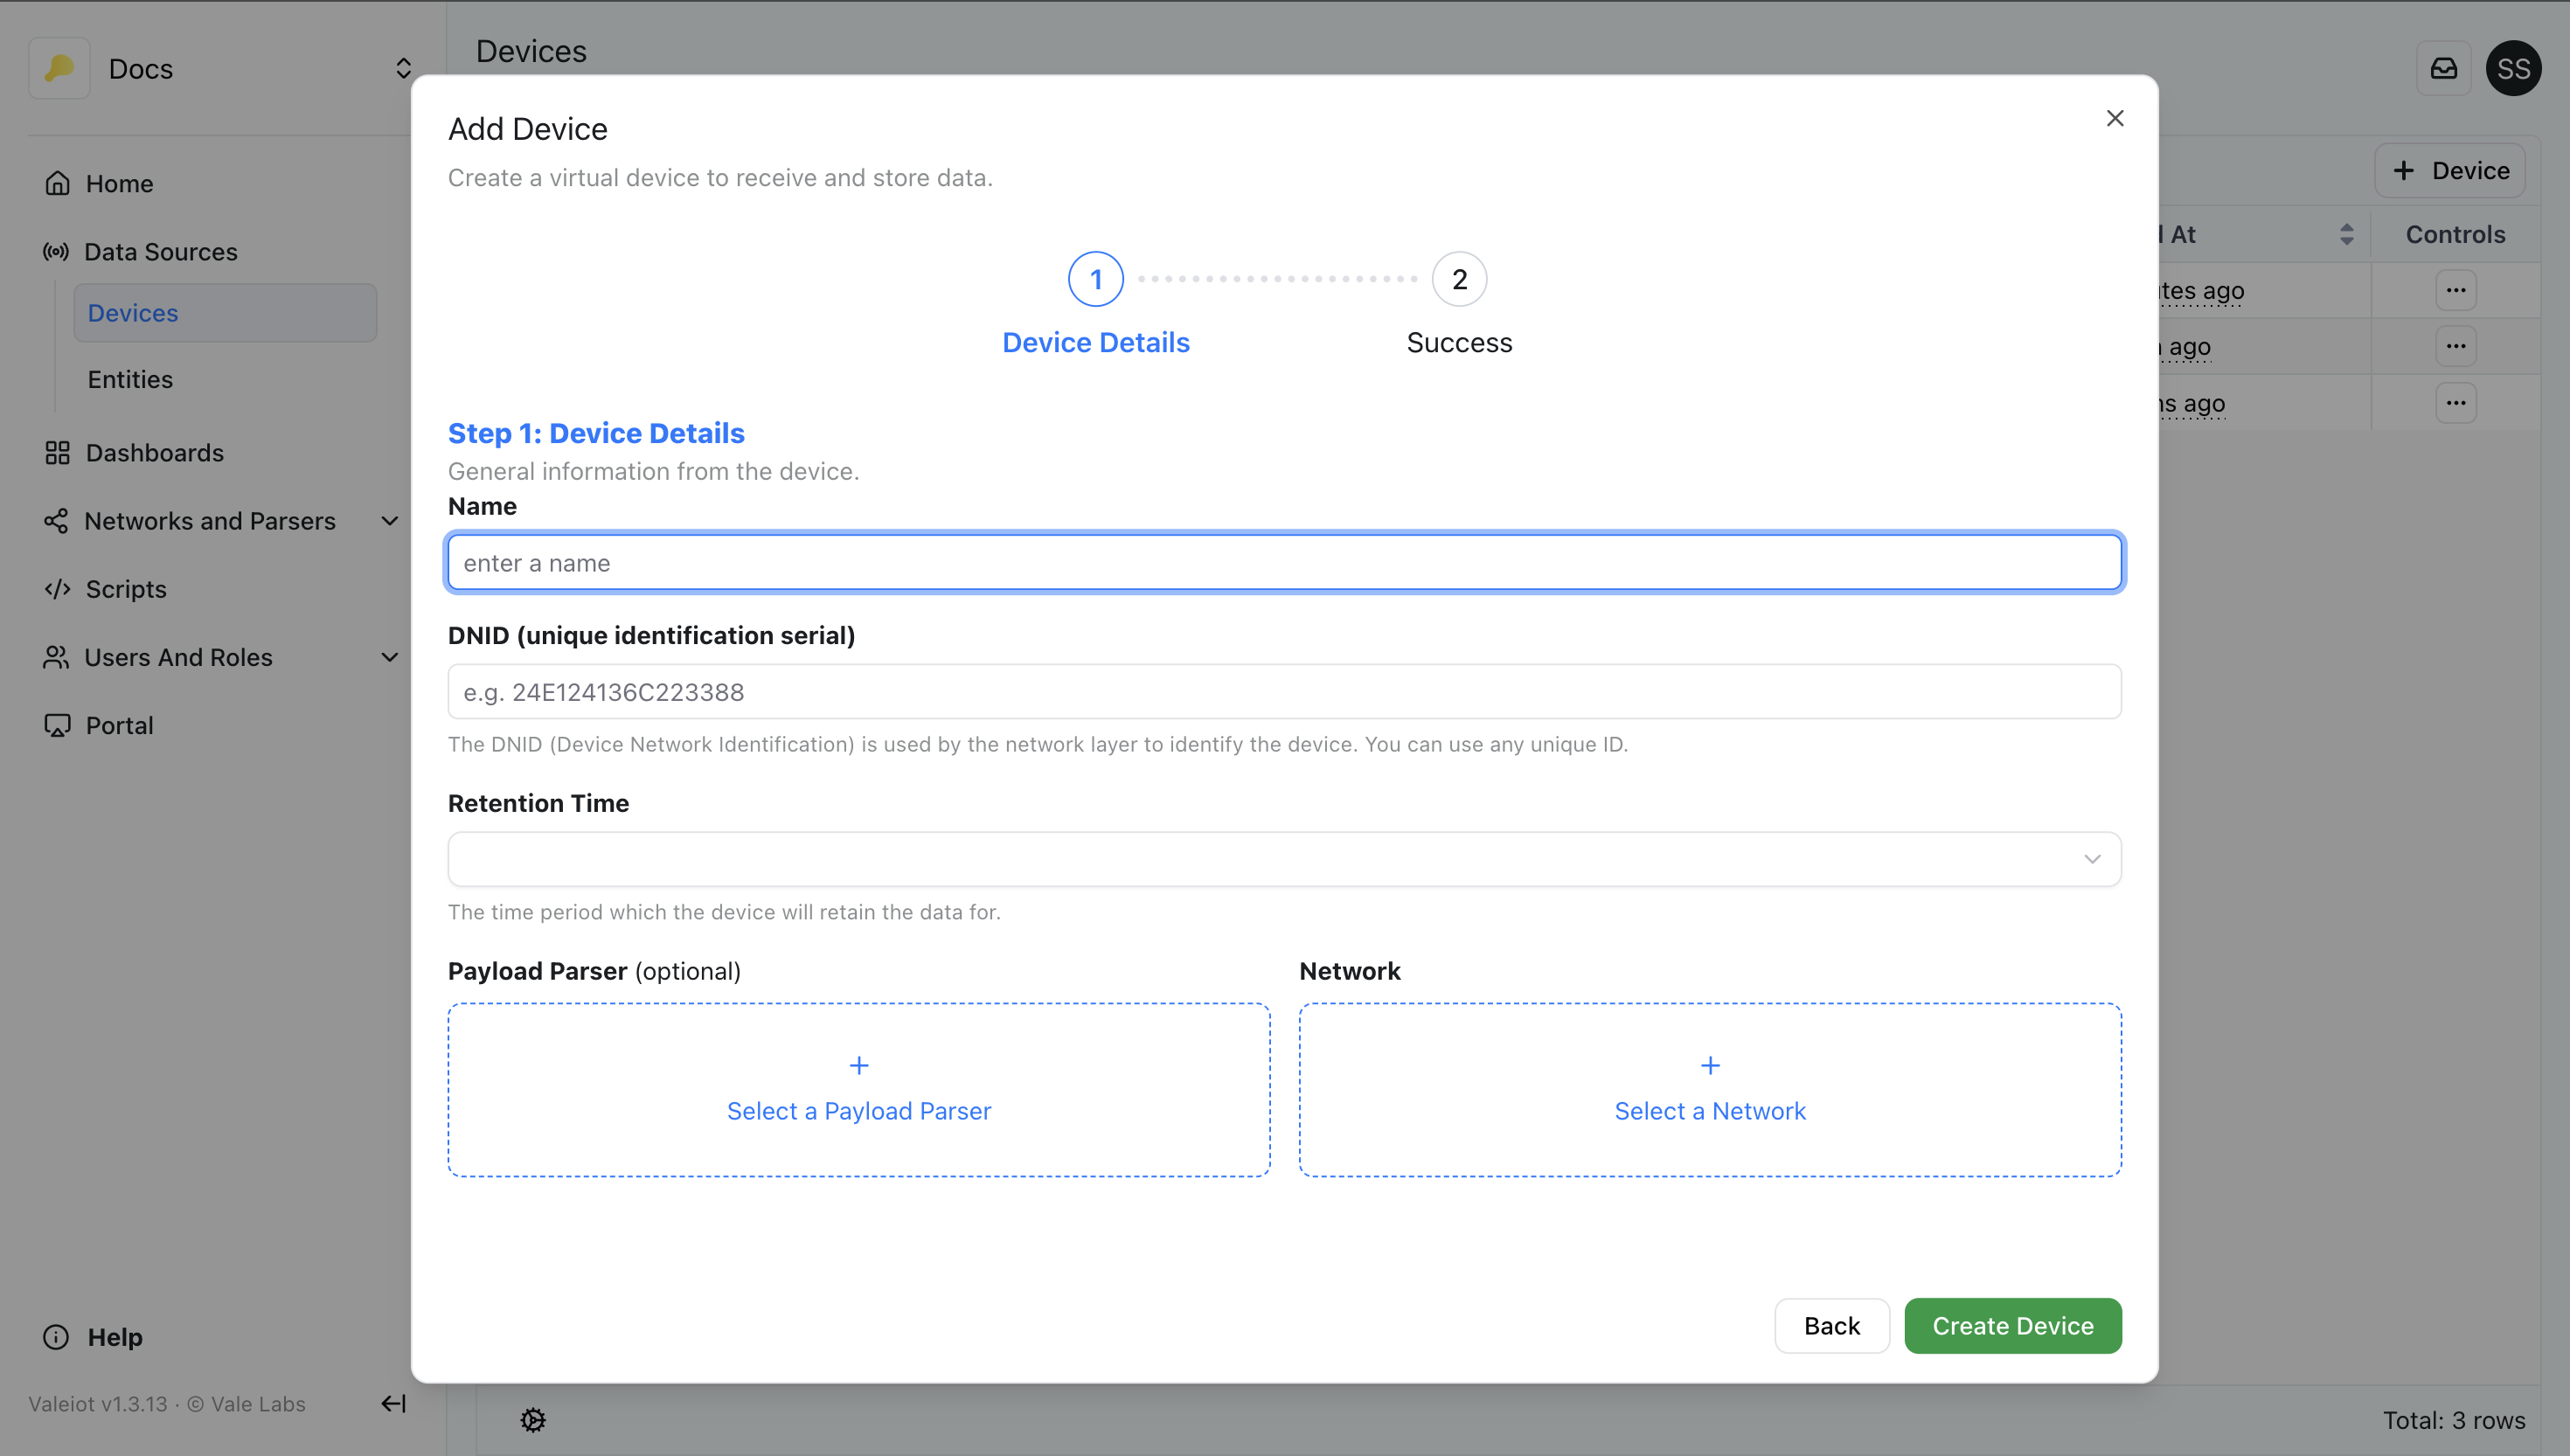Click the Home icon in sidebar

57,183
